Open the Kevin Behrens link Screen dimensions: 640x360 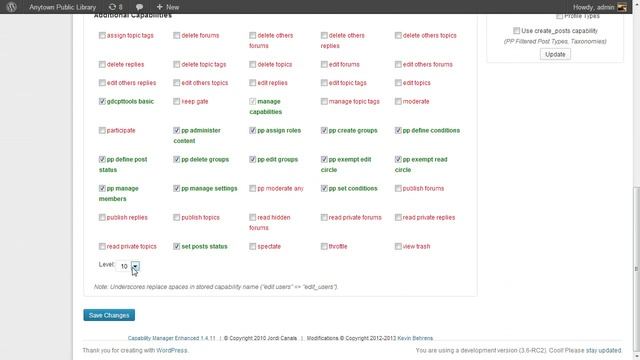point(415,338)
